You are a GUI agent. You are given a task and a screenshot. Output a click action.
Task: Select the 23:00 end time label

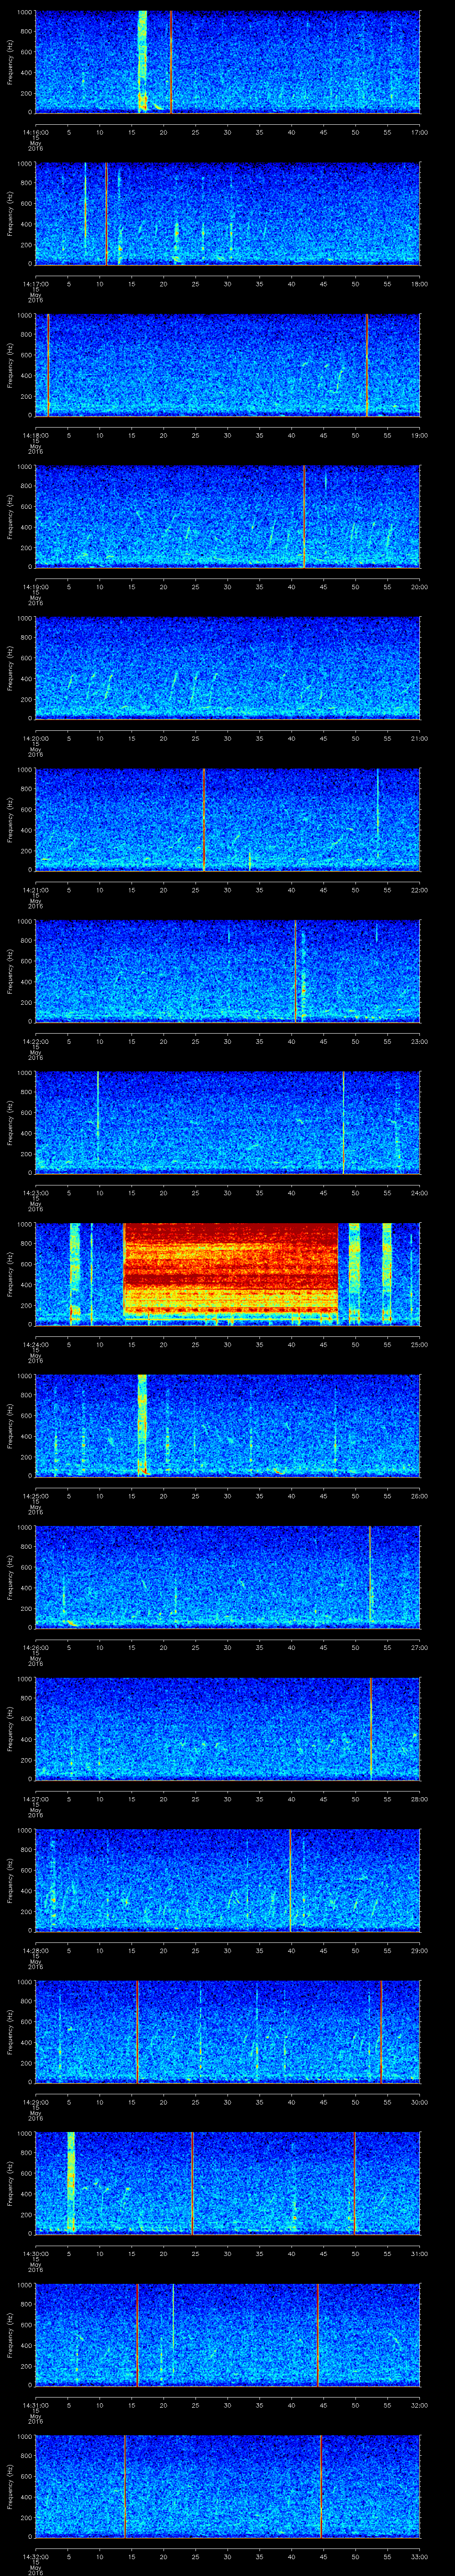click(419, 1041)
